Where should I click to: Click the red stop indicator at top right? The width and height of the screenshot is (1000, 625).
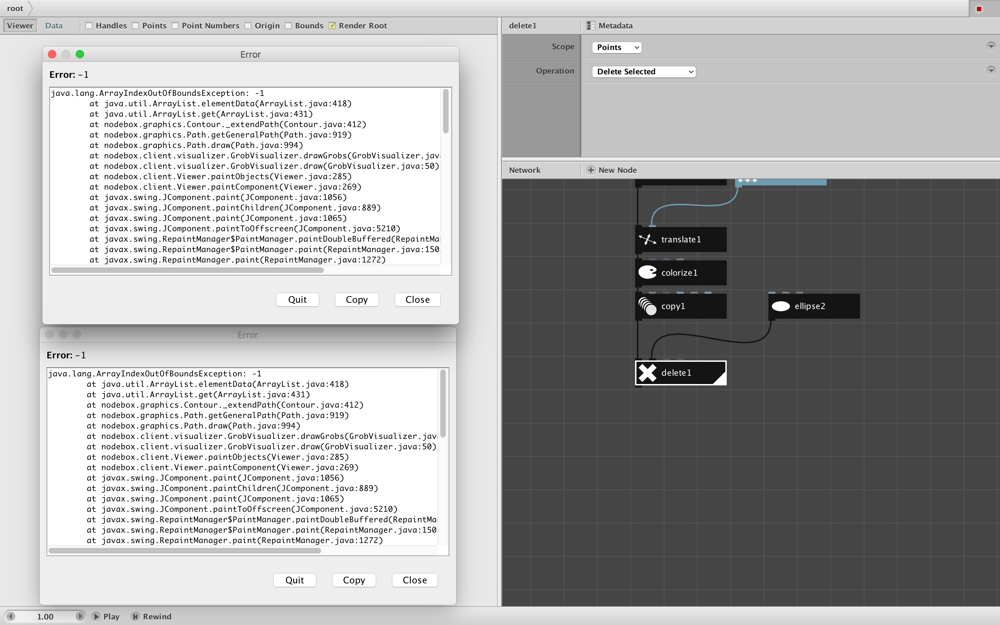(x=979, y=9)
